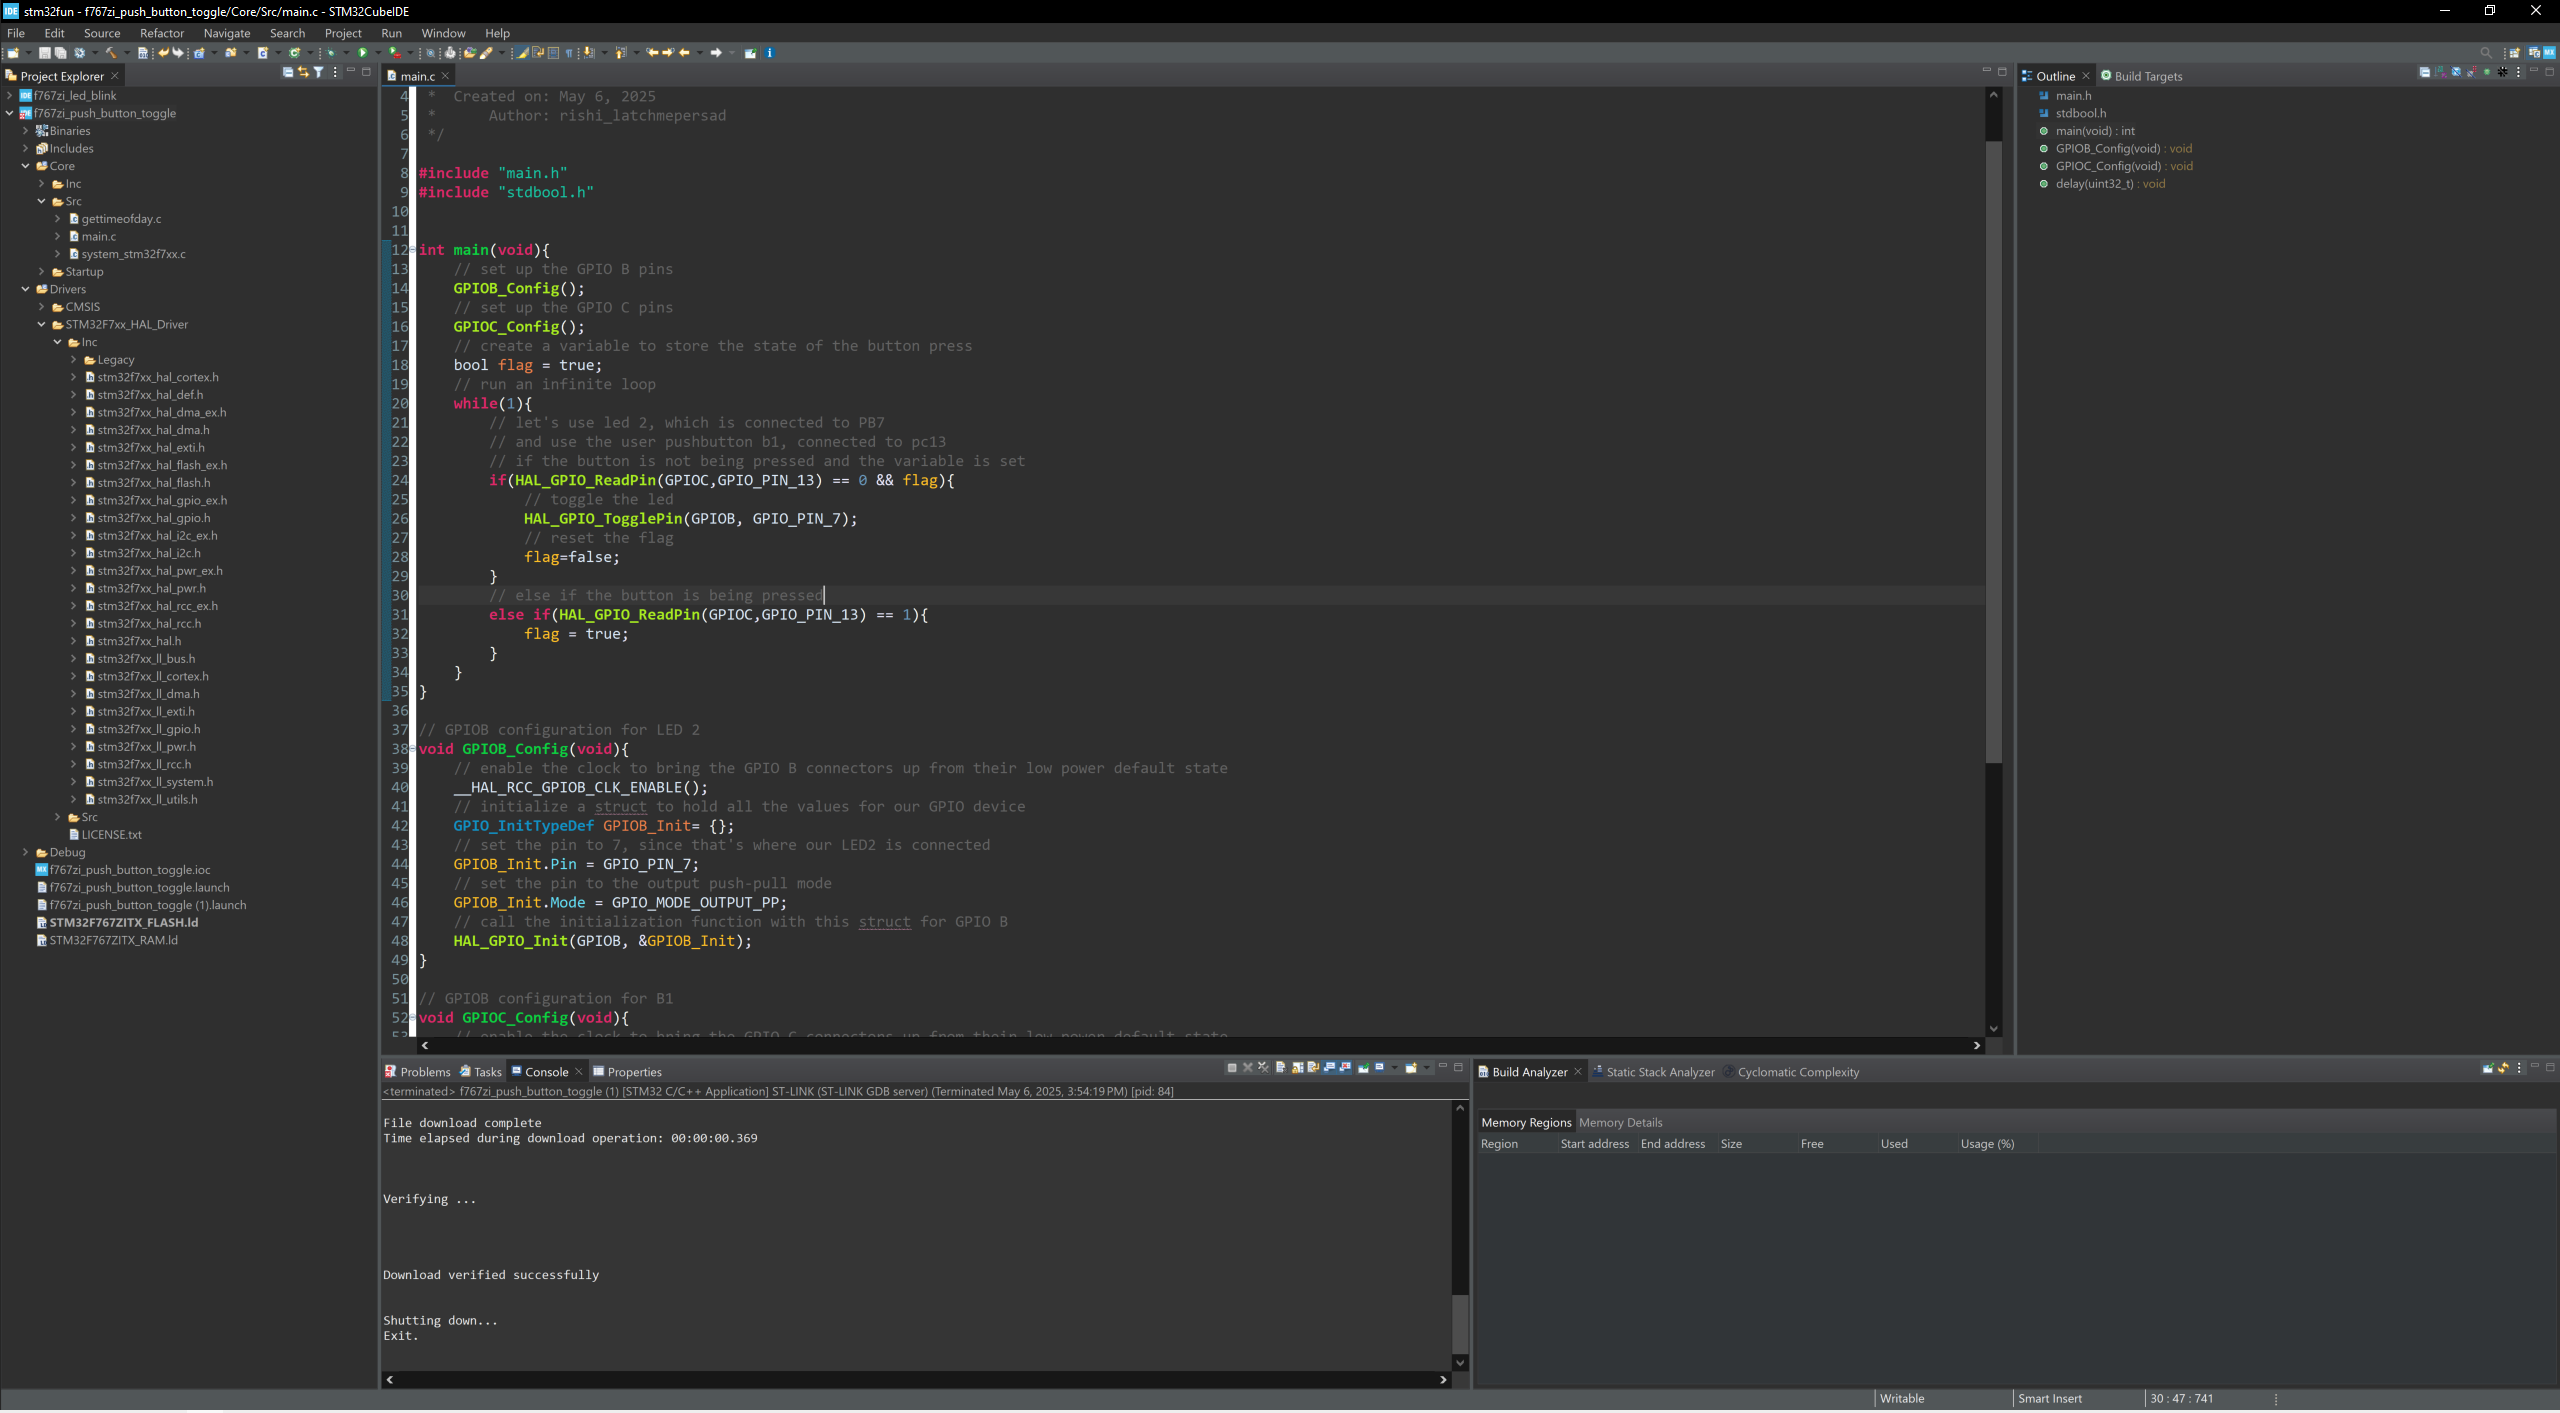This screenshot has height=1413, width=2560.
Task: Click the Project Explorer filter funnel icon
Action: (319, 72)
